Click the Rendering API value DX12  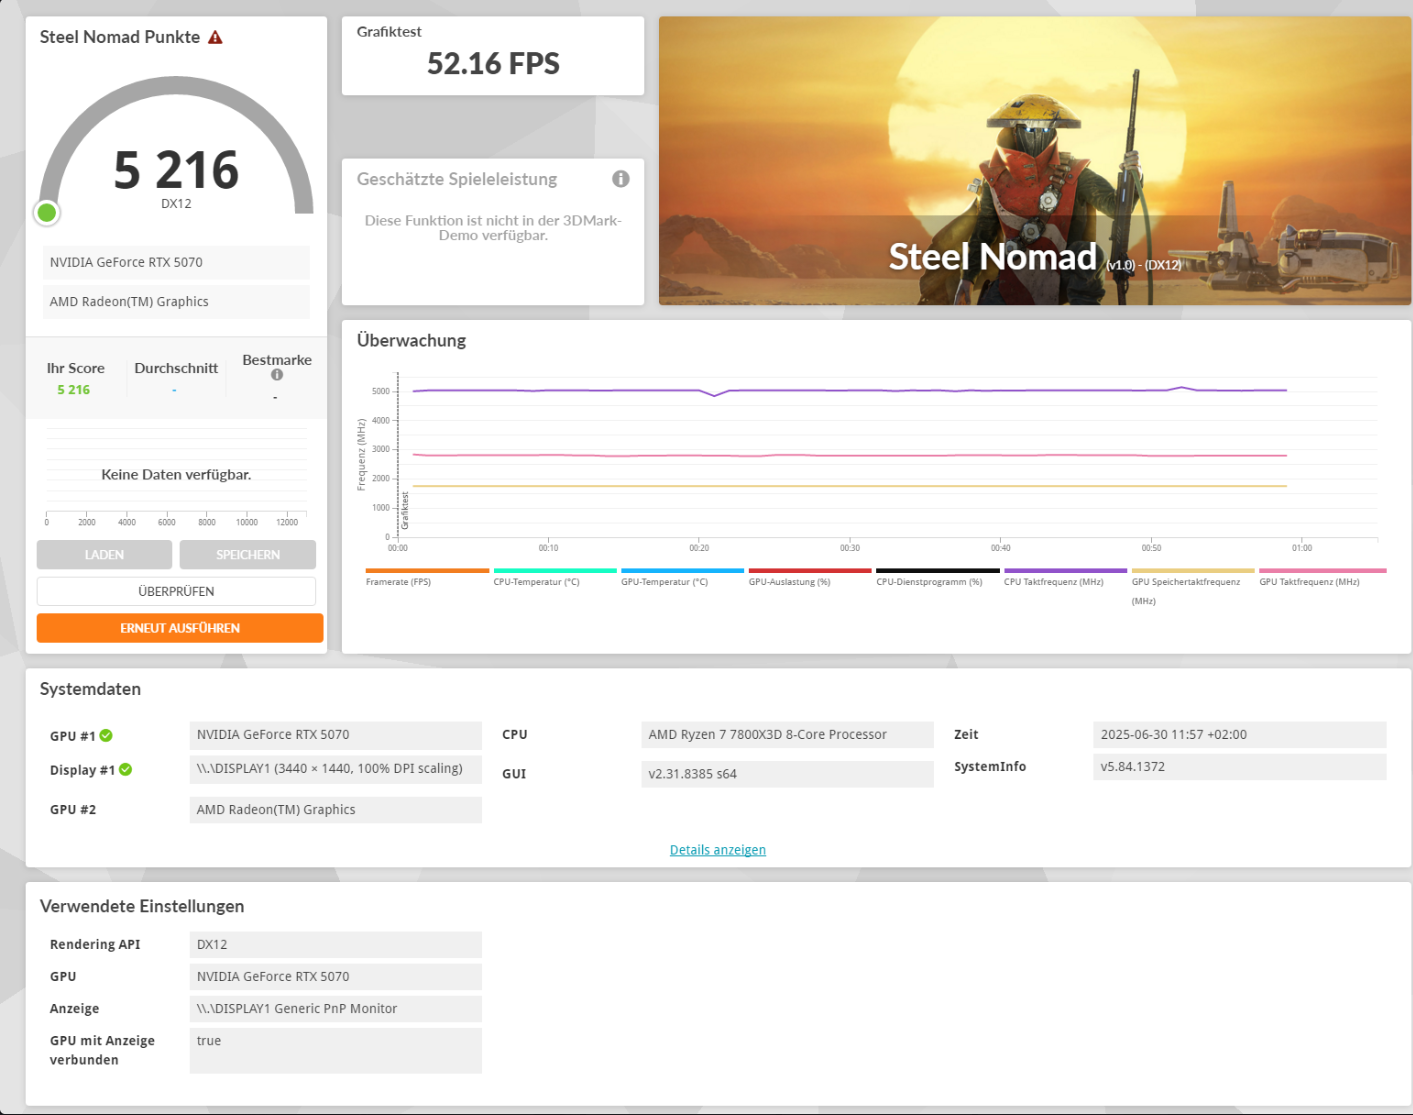[336, 945]
